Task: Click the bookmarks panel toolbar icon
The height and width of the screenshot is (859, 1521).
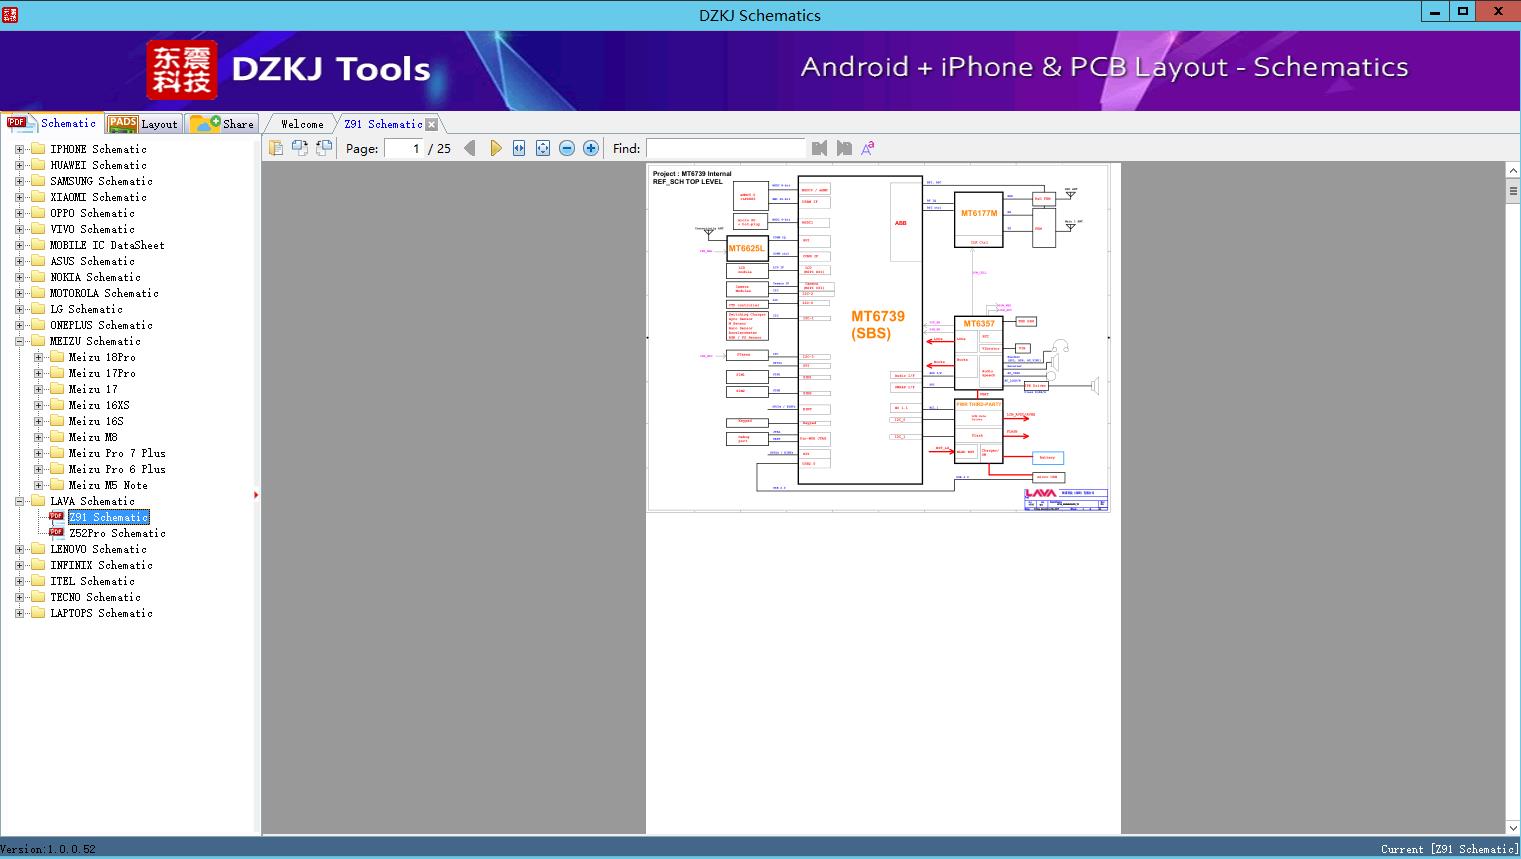Action: click(x=276, y=148)
